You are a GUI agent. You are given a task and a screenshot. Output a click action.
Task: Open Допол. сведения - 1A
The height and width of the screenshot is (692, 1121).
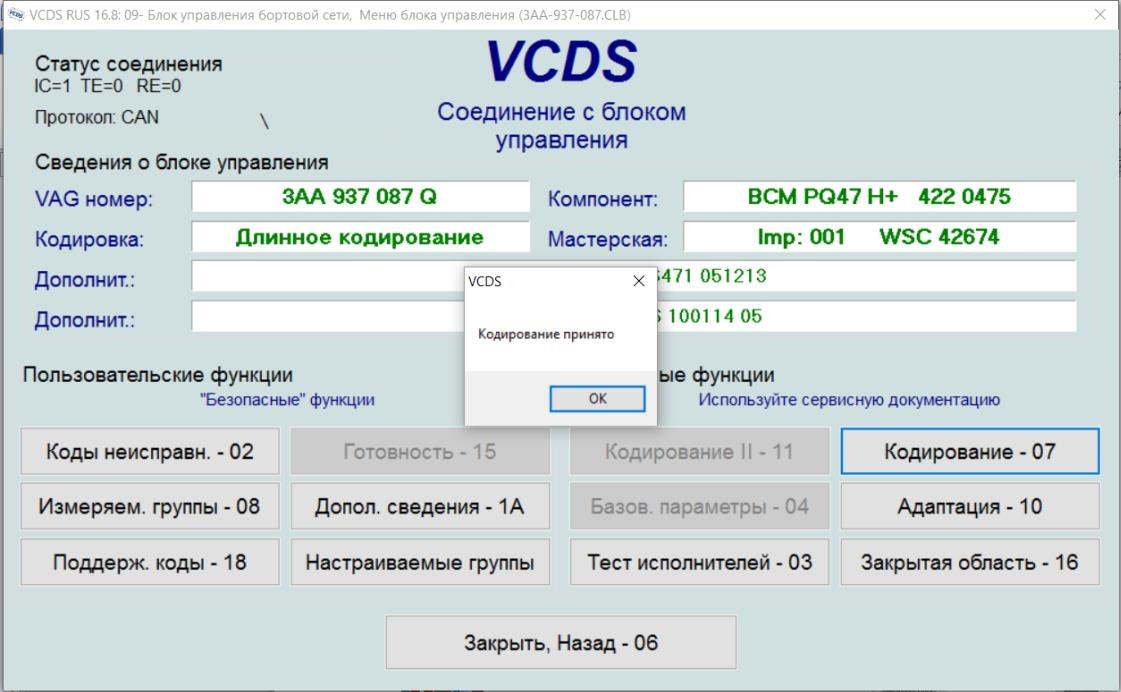point(420,506)
